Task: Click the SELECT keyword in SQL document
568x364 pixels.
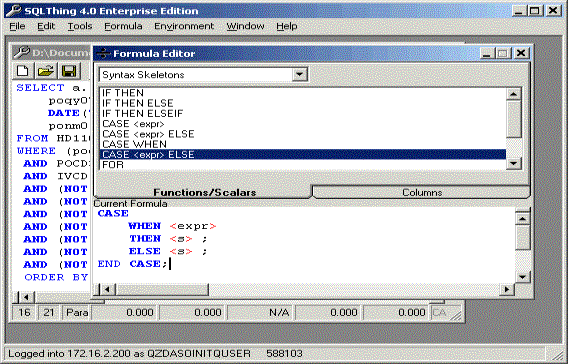Action: (x=40, y=88)
